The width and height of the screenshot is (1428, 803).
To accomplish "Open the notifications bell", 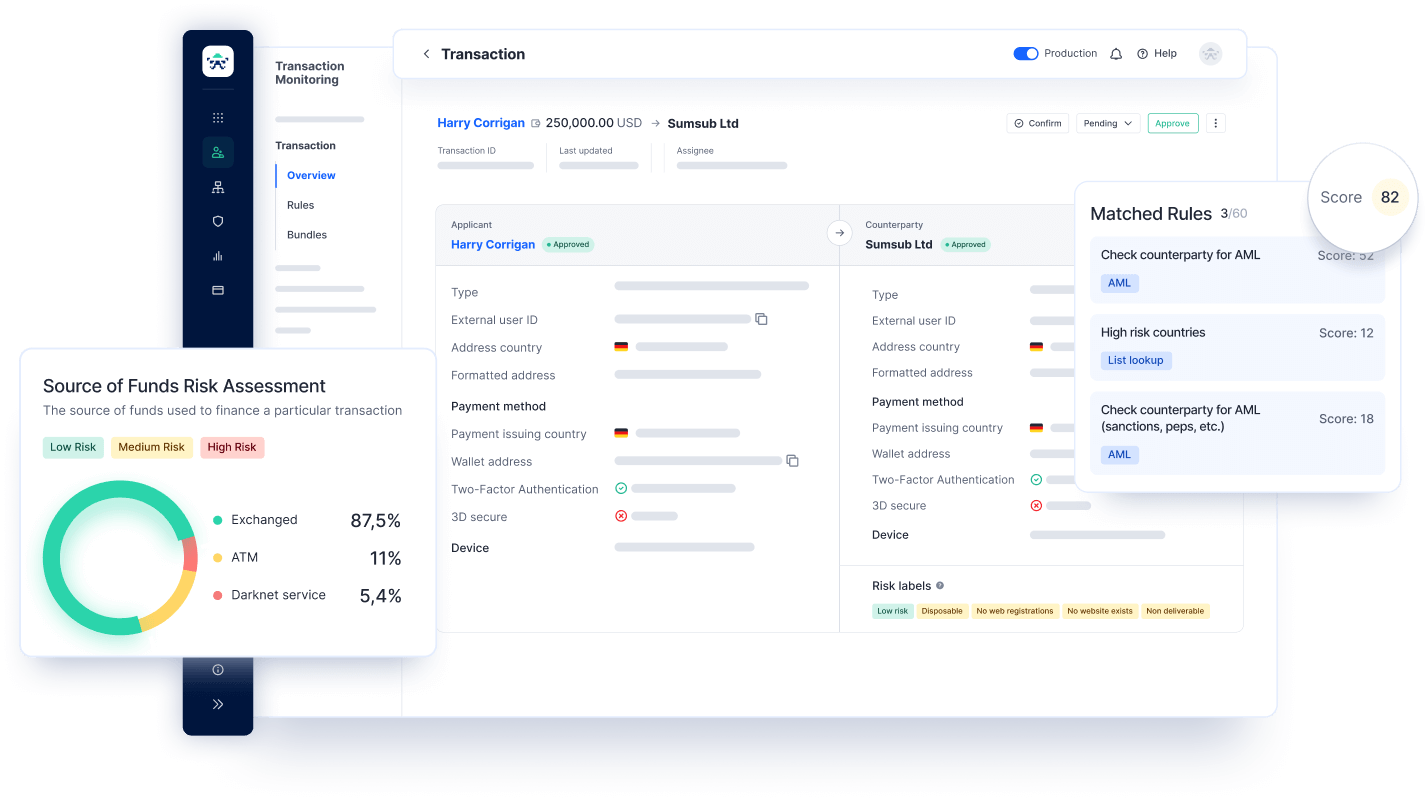I will pyautogui.click(x=1116, y=54).
